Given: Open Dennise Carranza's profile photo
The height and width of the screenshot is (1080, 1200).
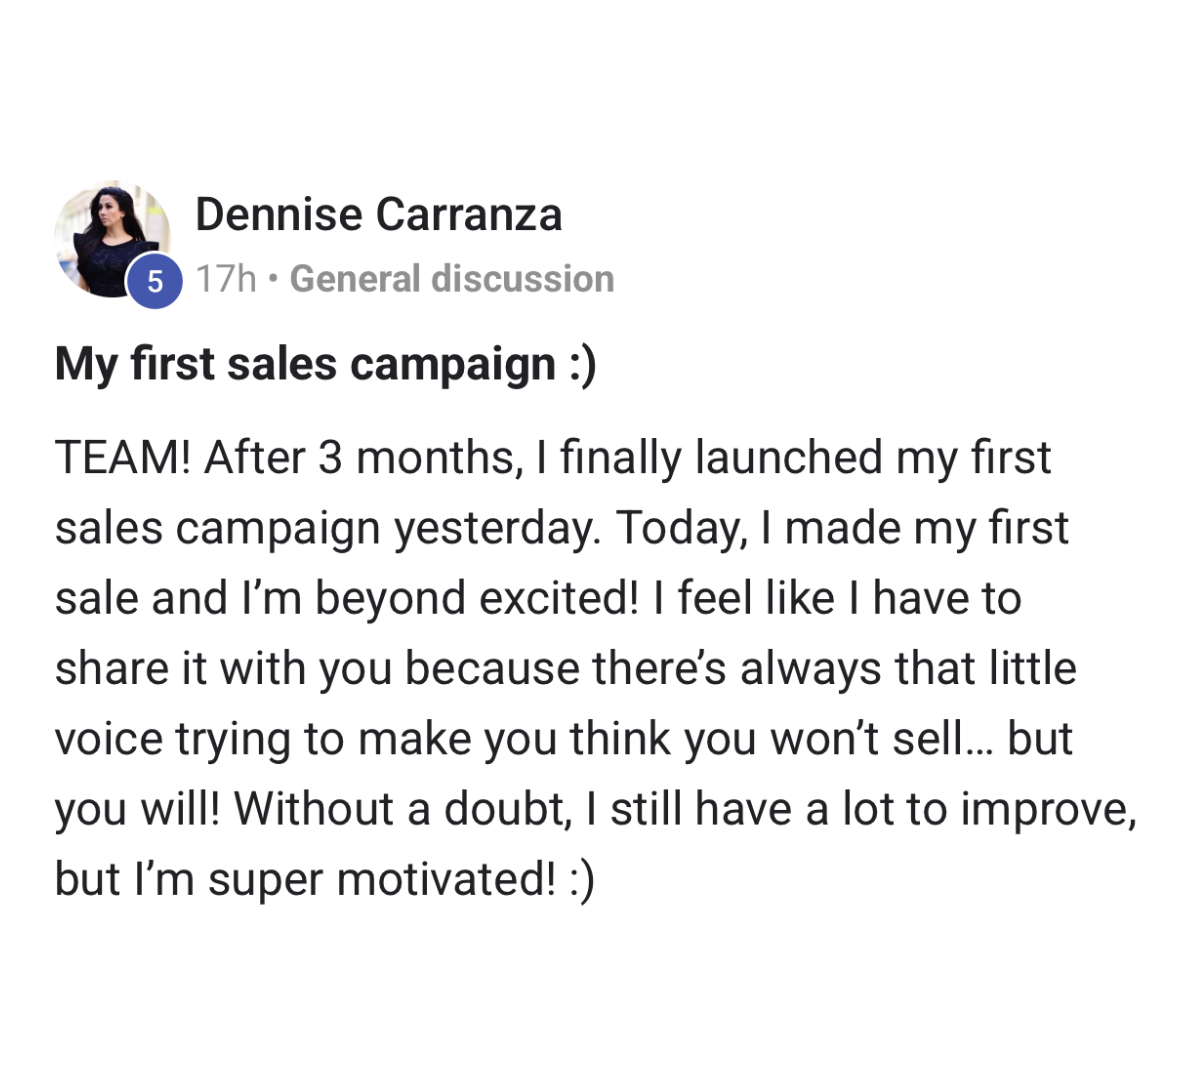Looking at the screenshot, I should click(112, 240).
